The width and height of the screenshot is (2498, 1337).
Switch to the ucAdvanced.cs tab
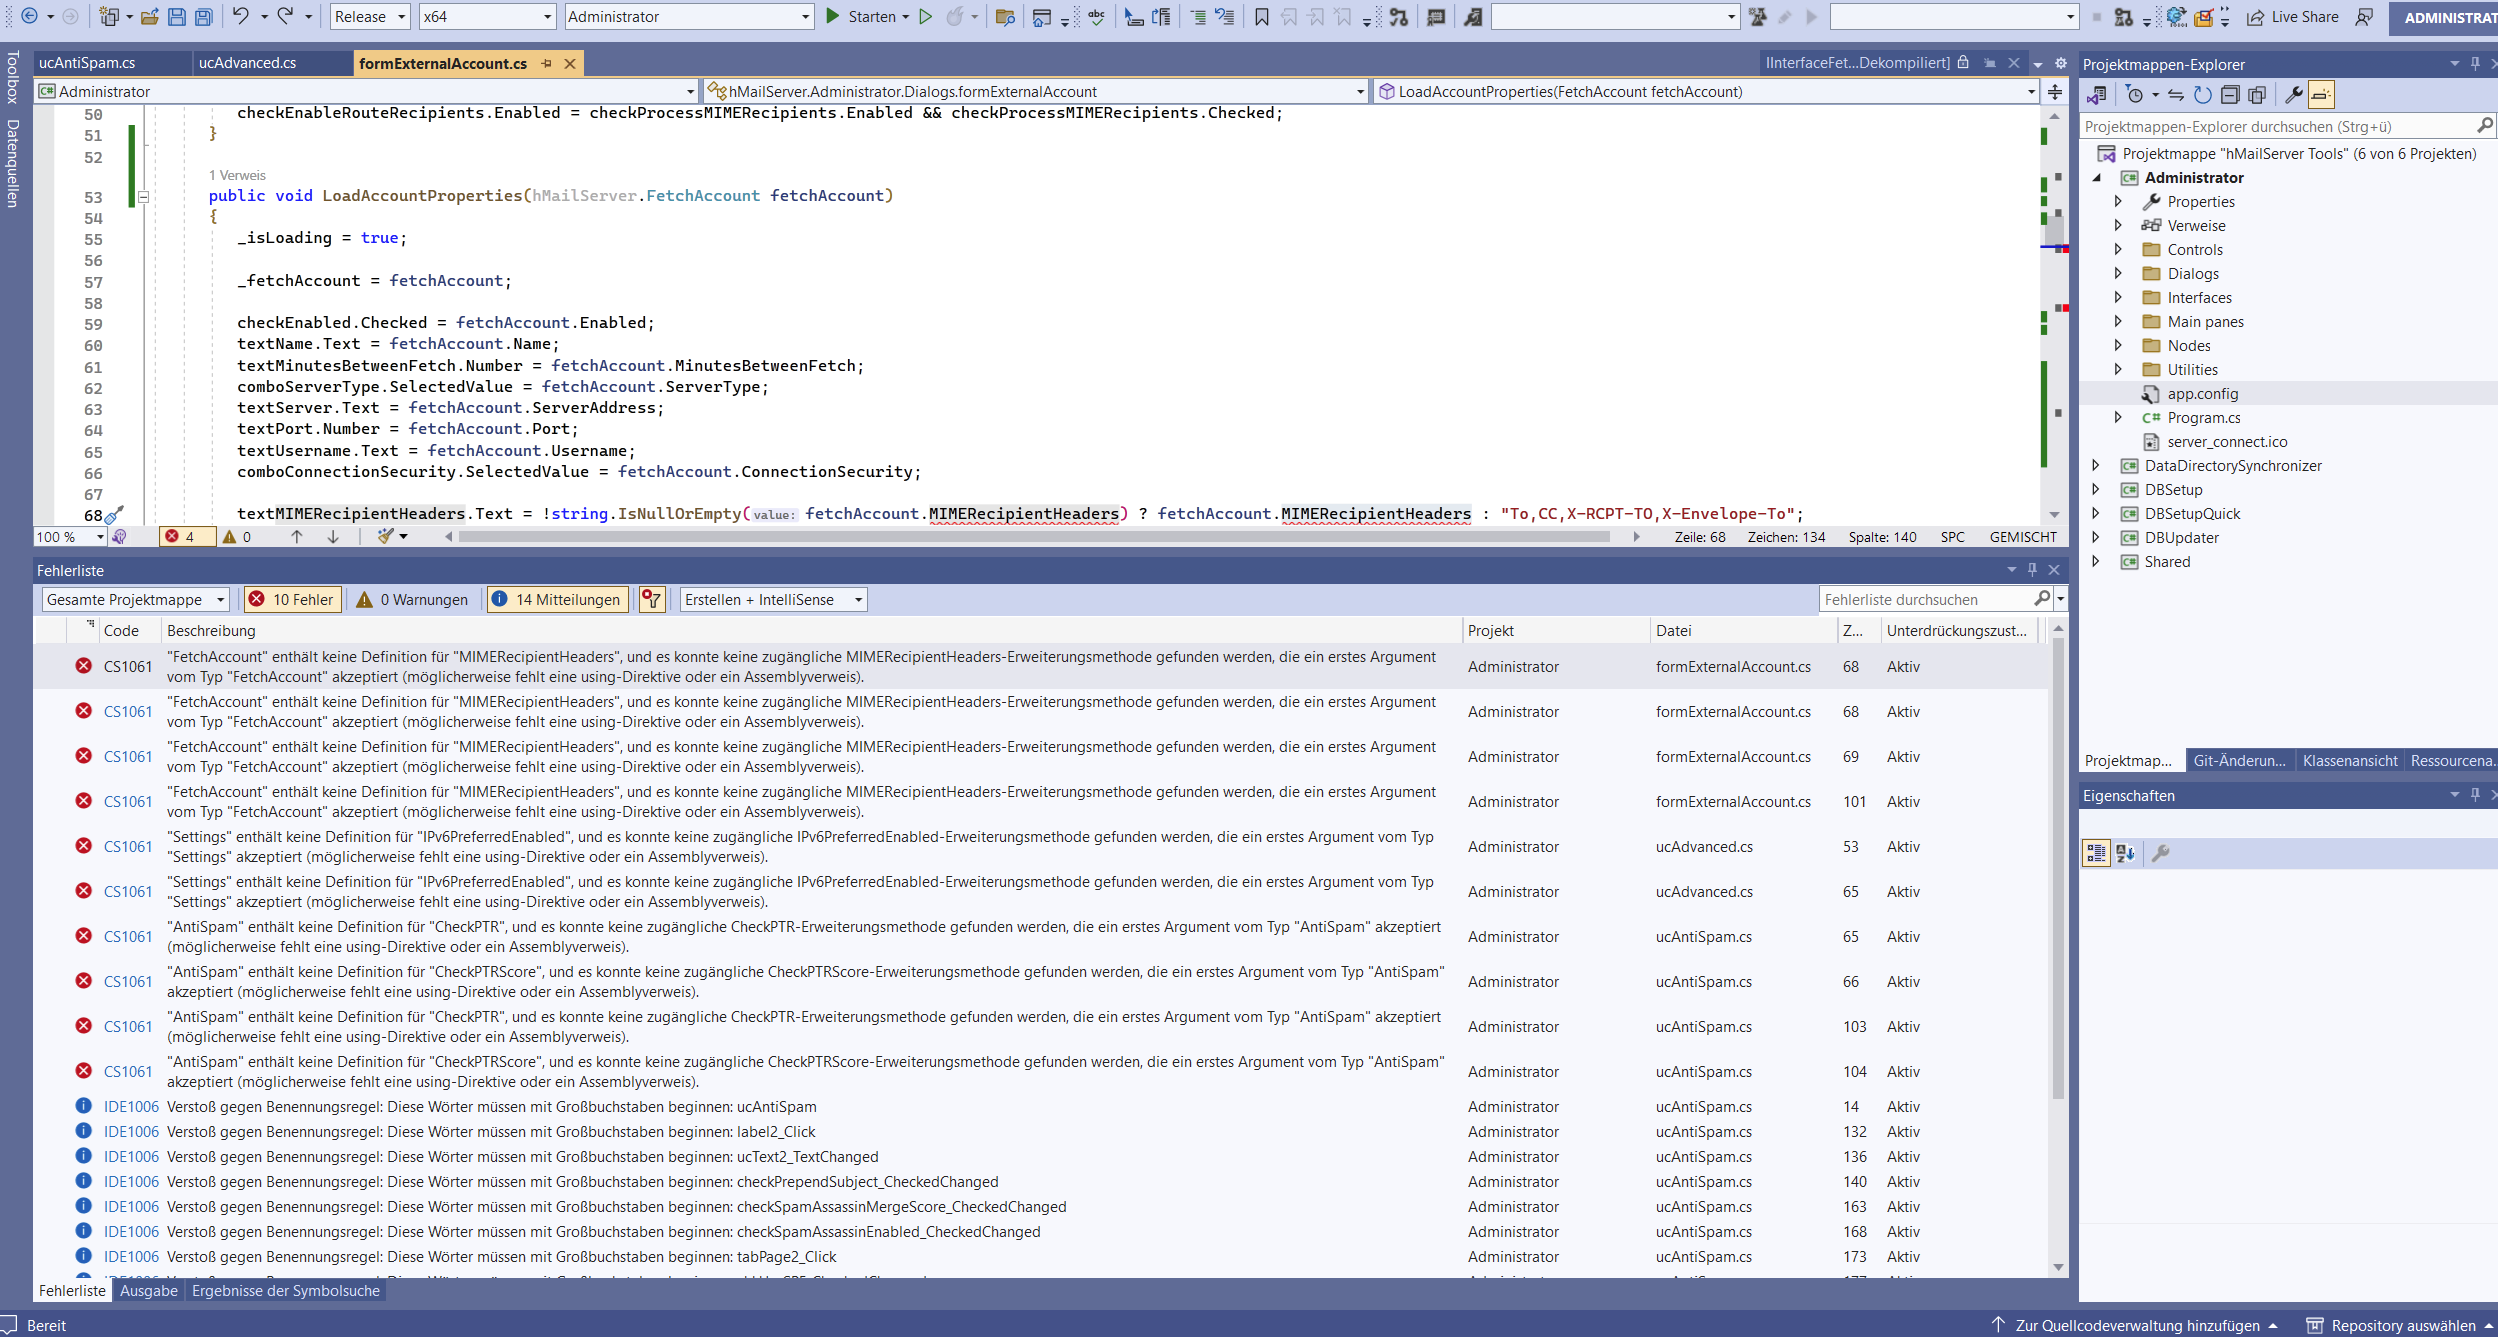coord(248,62)
